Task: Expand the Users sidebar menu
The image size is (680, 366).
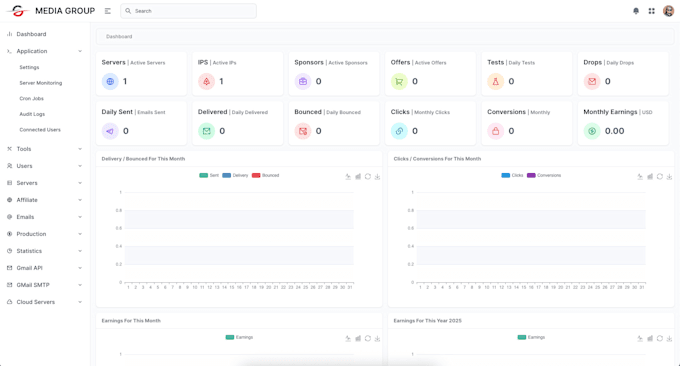Action: pyautogui.click(x=45, y=166)
